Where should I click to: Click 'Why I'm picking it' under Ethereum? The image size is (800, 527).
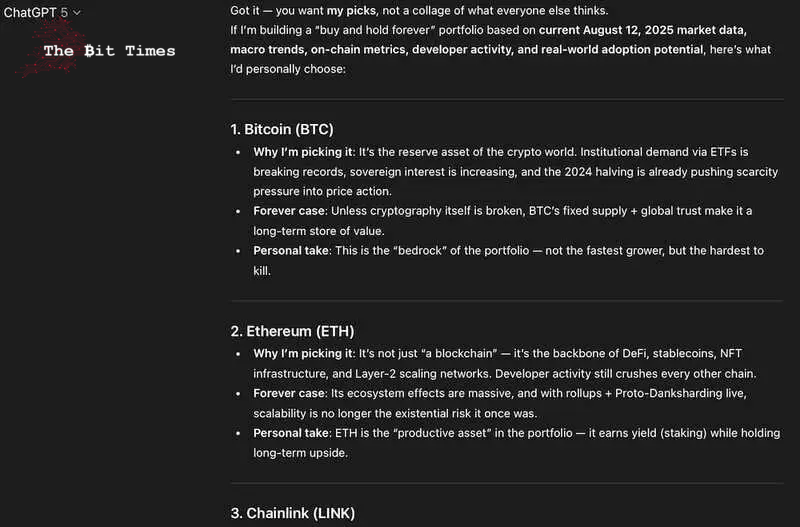(303, 354)
